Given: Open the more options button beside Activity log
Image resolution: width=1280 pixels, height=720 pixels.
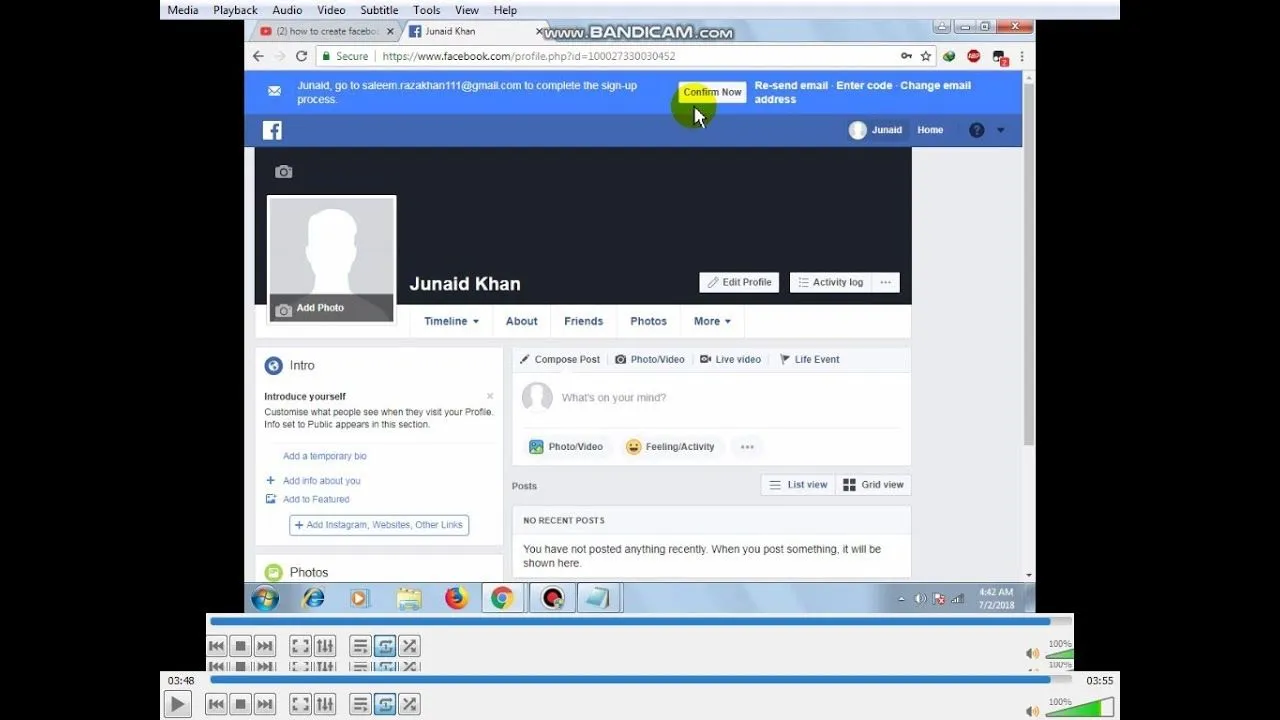Looking at the screenshot, I should pyautogui.click(x=885, y=283).
